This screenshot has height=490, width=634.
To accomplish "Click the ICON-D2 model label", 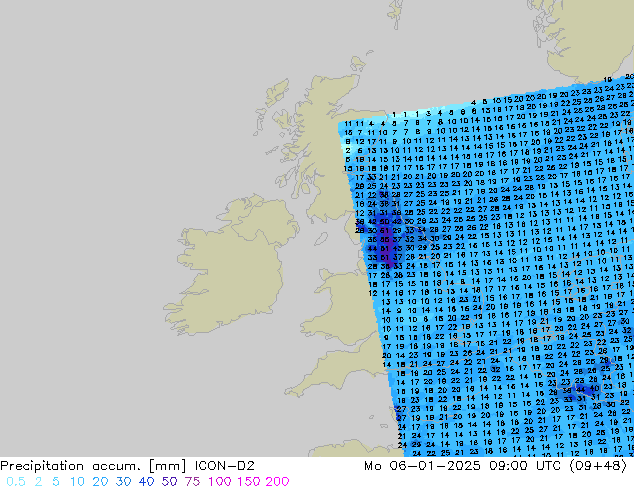I will tap(225, 466).
